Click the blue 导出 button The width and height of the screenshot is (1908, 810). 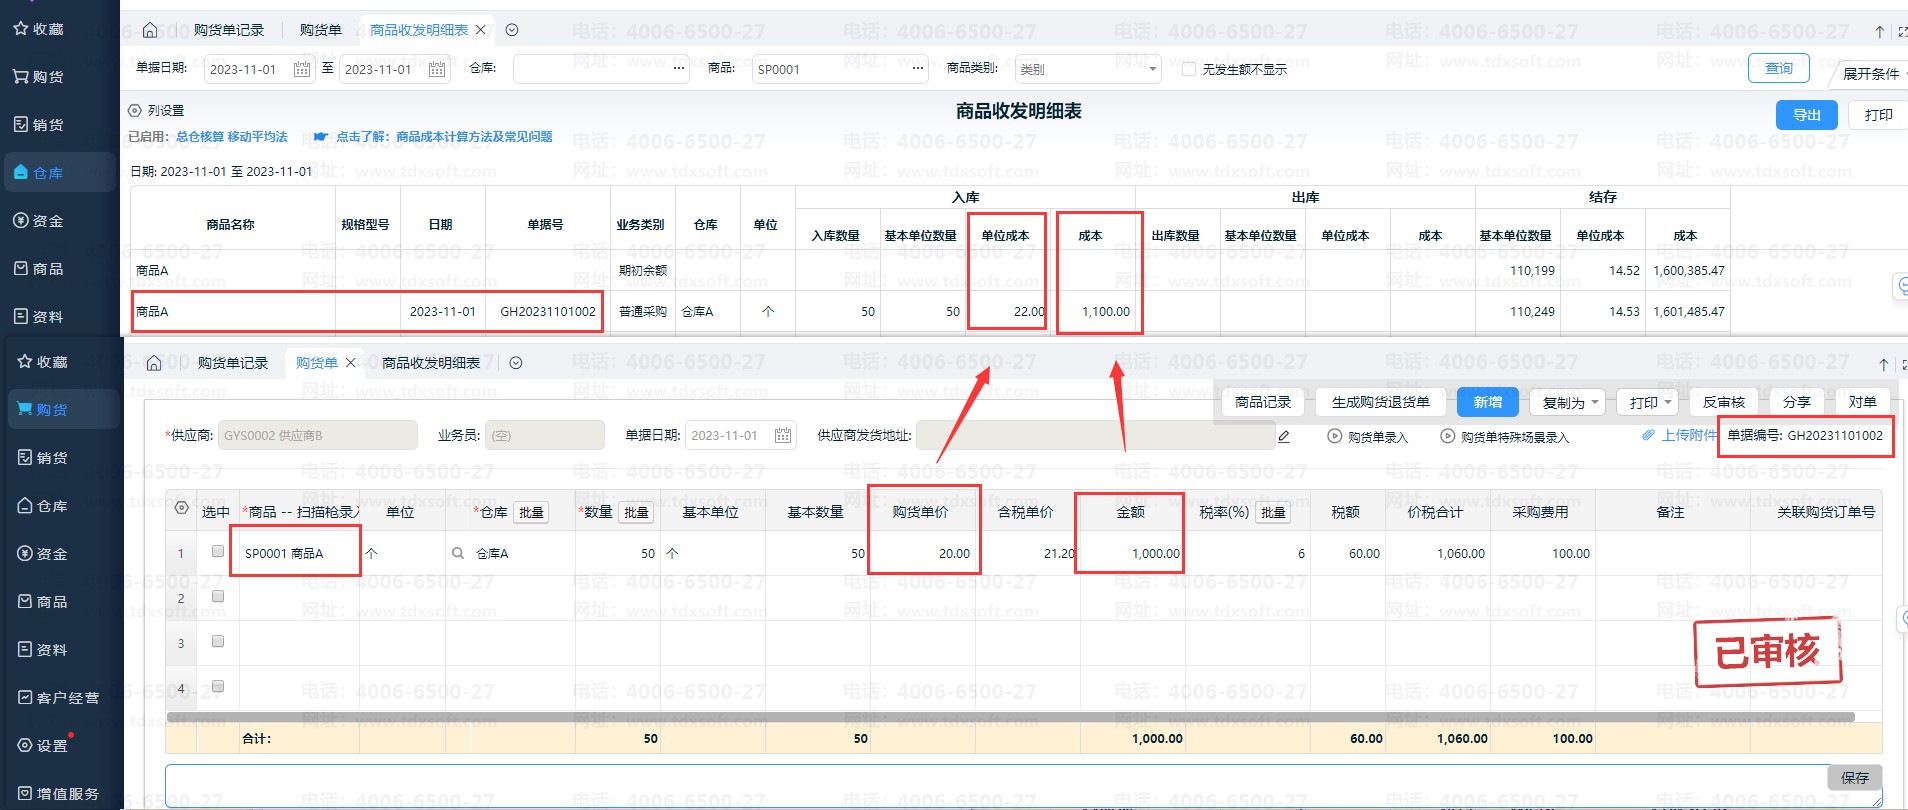(1806, 115)
